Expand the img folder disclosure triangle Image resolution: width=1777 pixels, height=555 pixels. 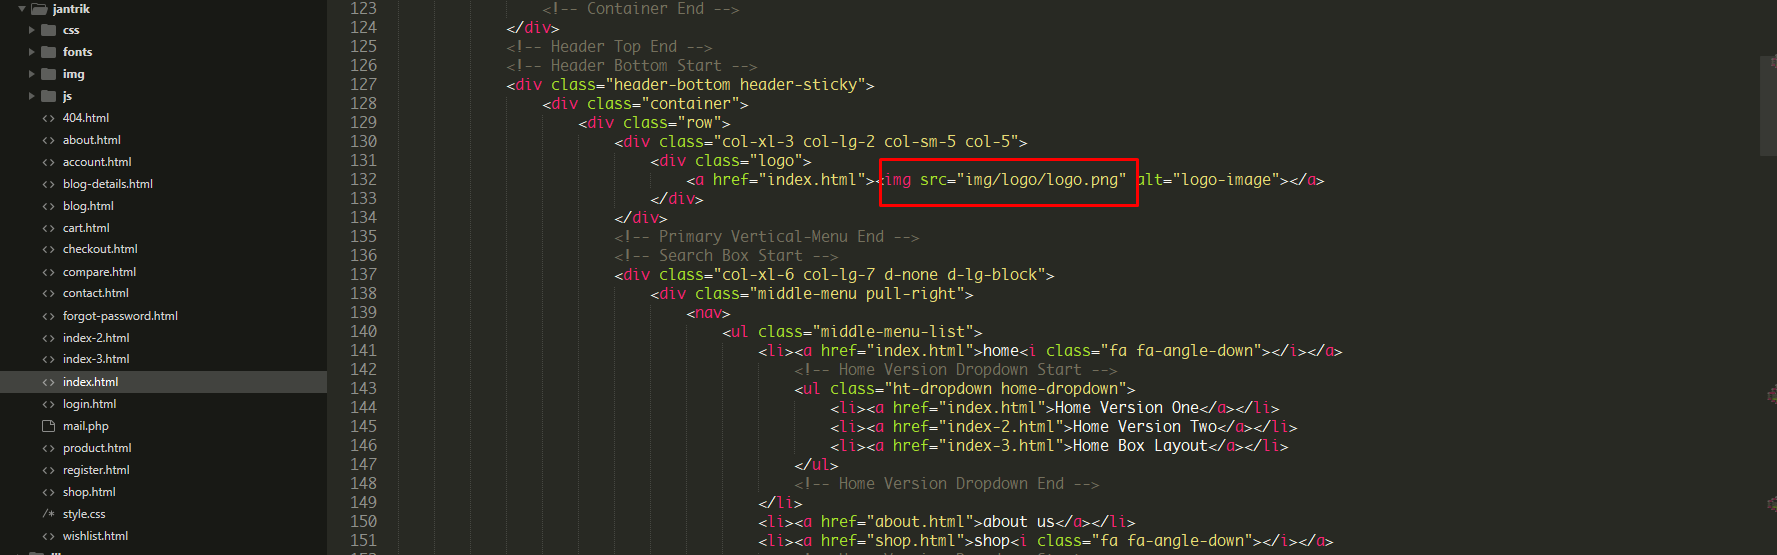coord(32,74)
